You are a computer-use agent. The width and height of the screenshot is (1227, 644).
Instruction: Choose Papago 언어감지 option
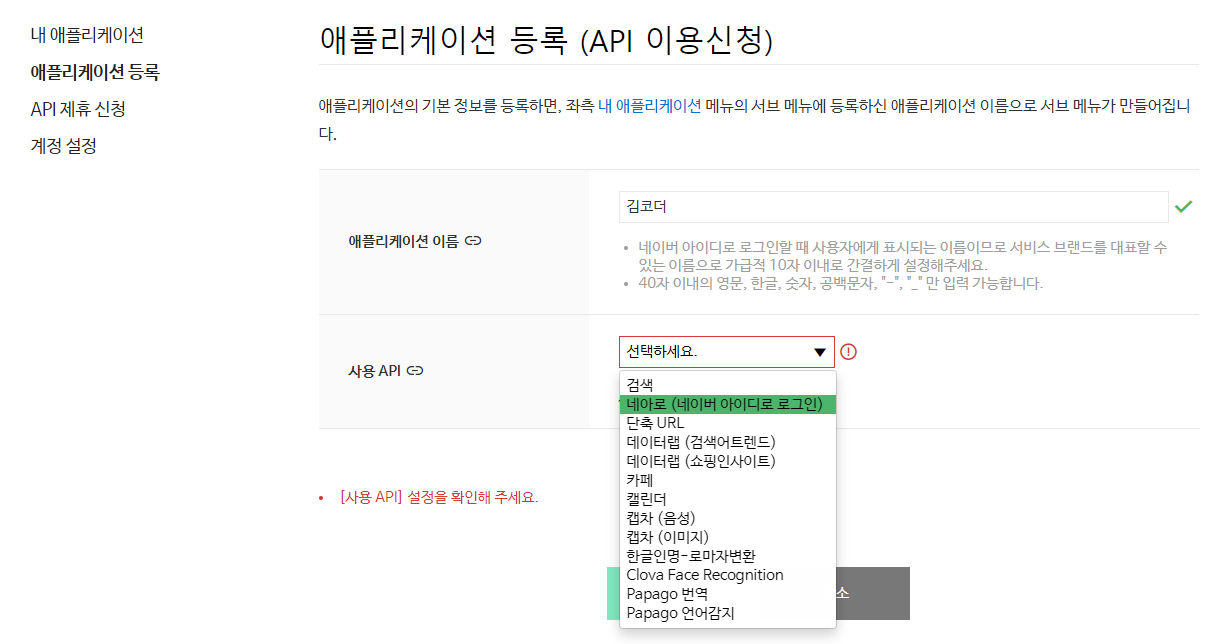point(728,613)
